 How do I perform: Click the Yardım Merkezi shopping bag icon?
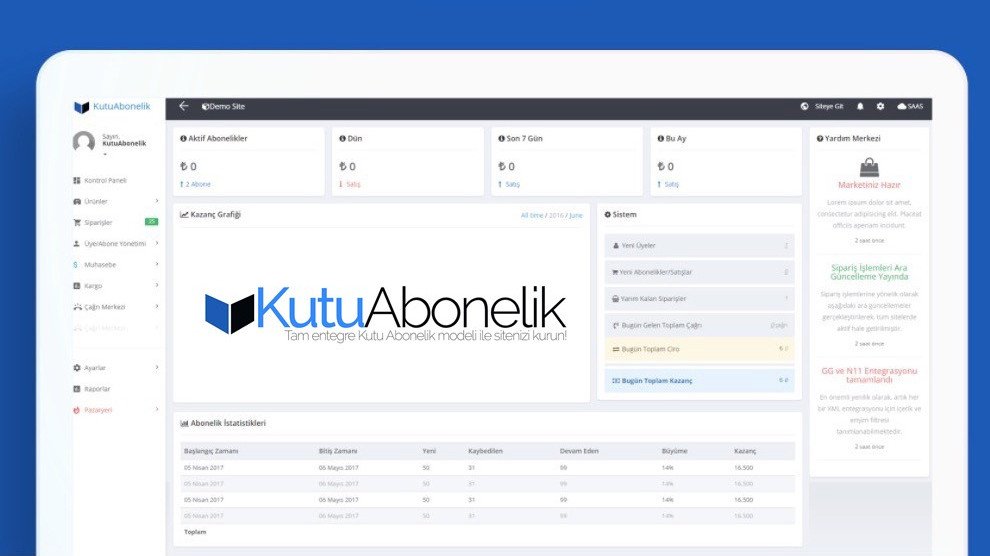pos(869,167)
